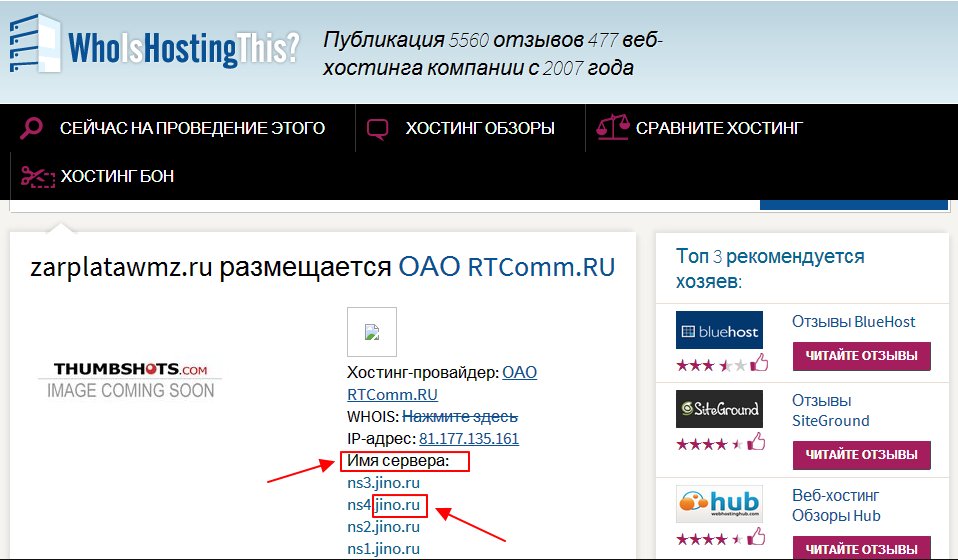Click the Web Hosting Hub logo
Image resolution: width=958 pixels, height=560 pixels.
pos(719,504)
